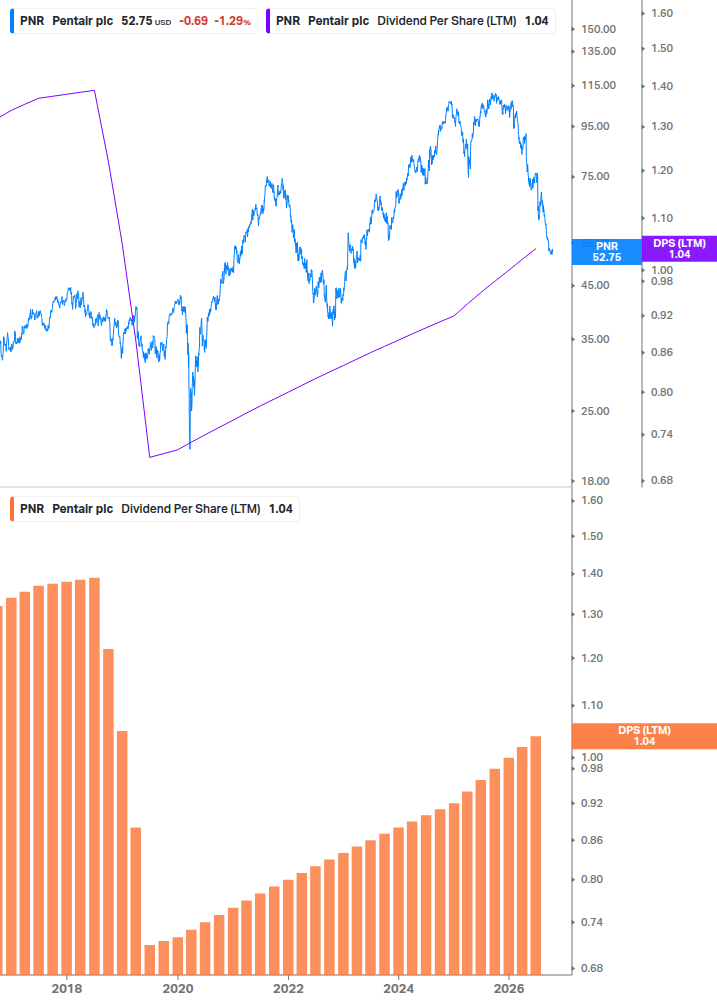Image resolution: width=717 pixels, height=1005 pixels.
Task: Click the orange DPS (LTM) 1.04 tag
Action: tap(644, 736)
